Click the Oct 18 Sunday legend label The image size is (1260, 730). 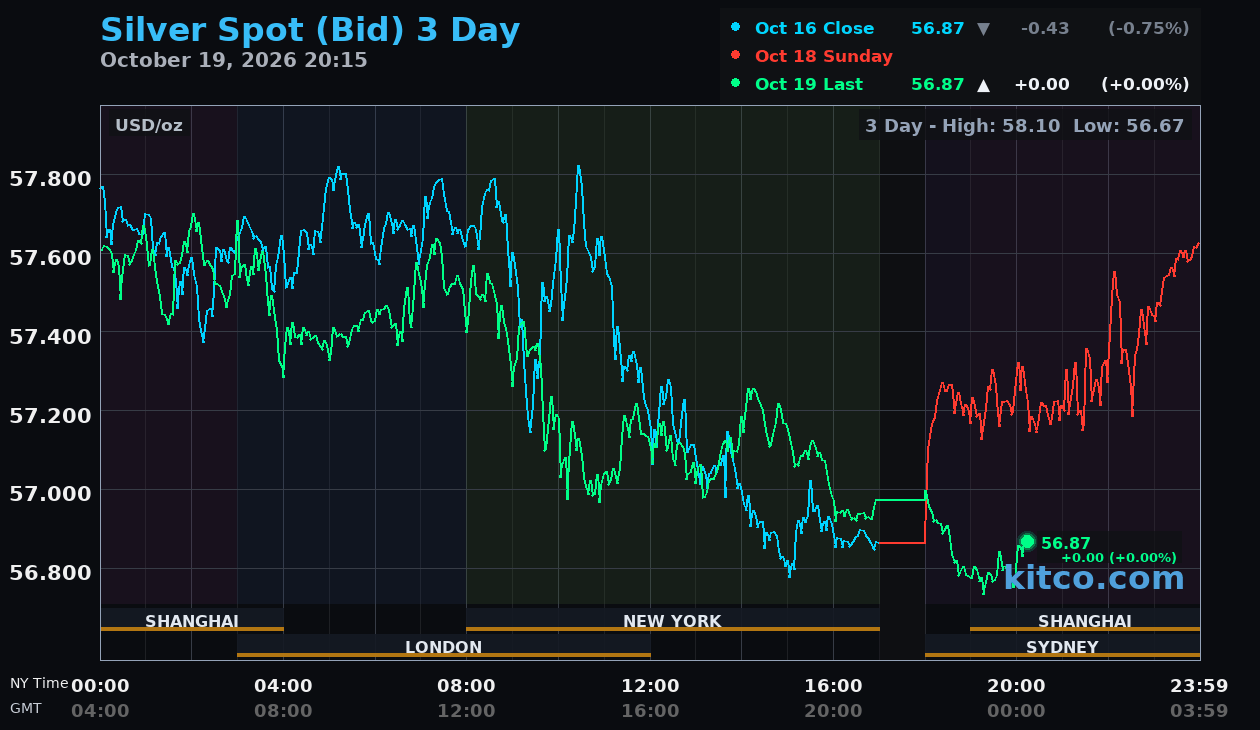[824, 56]
